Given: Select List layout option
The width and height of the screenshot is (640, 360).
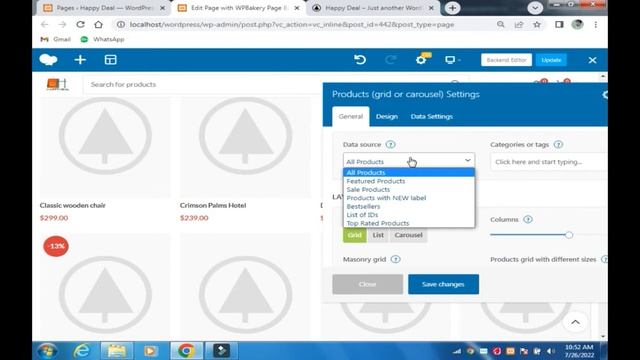Looking at the screenshot, I should coord(378,235).
